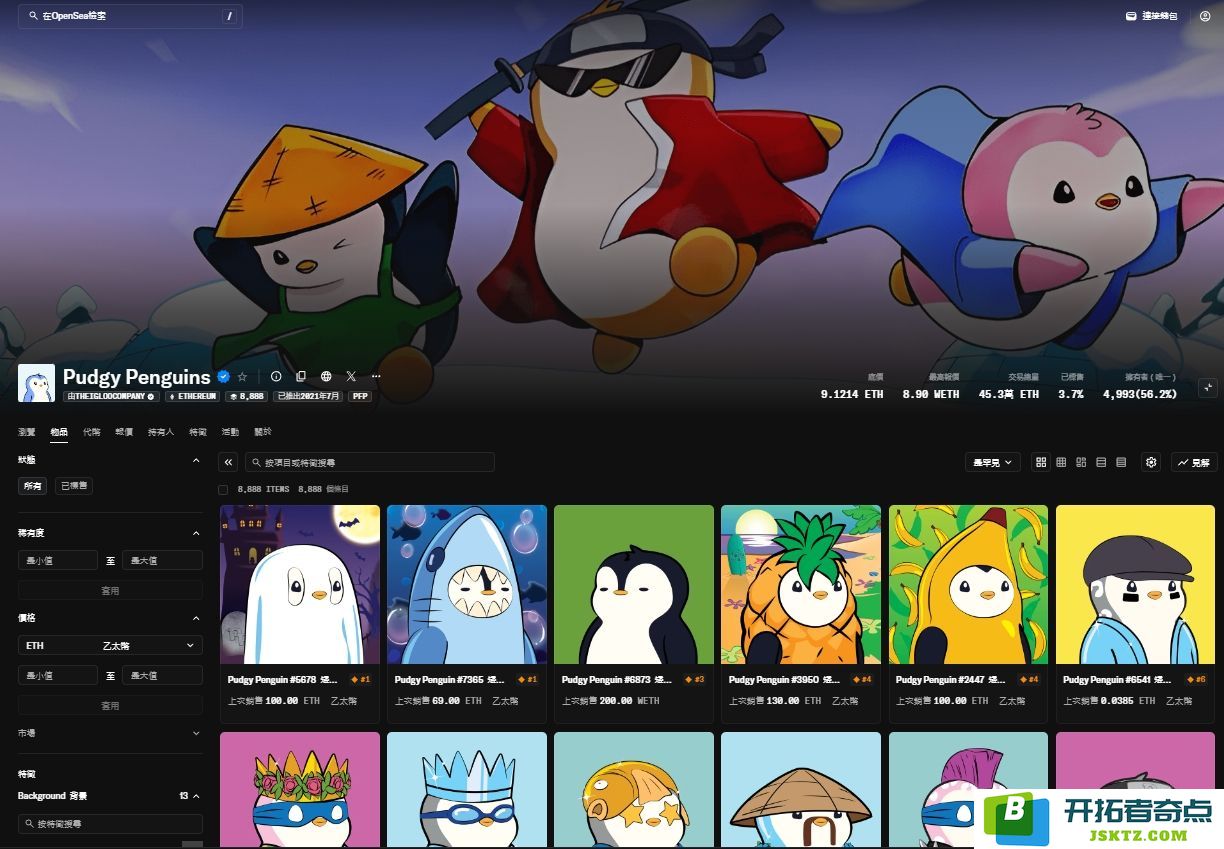
Task: Focus the OpenSea search field
Action: (130, 16)
